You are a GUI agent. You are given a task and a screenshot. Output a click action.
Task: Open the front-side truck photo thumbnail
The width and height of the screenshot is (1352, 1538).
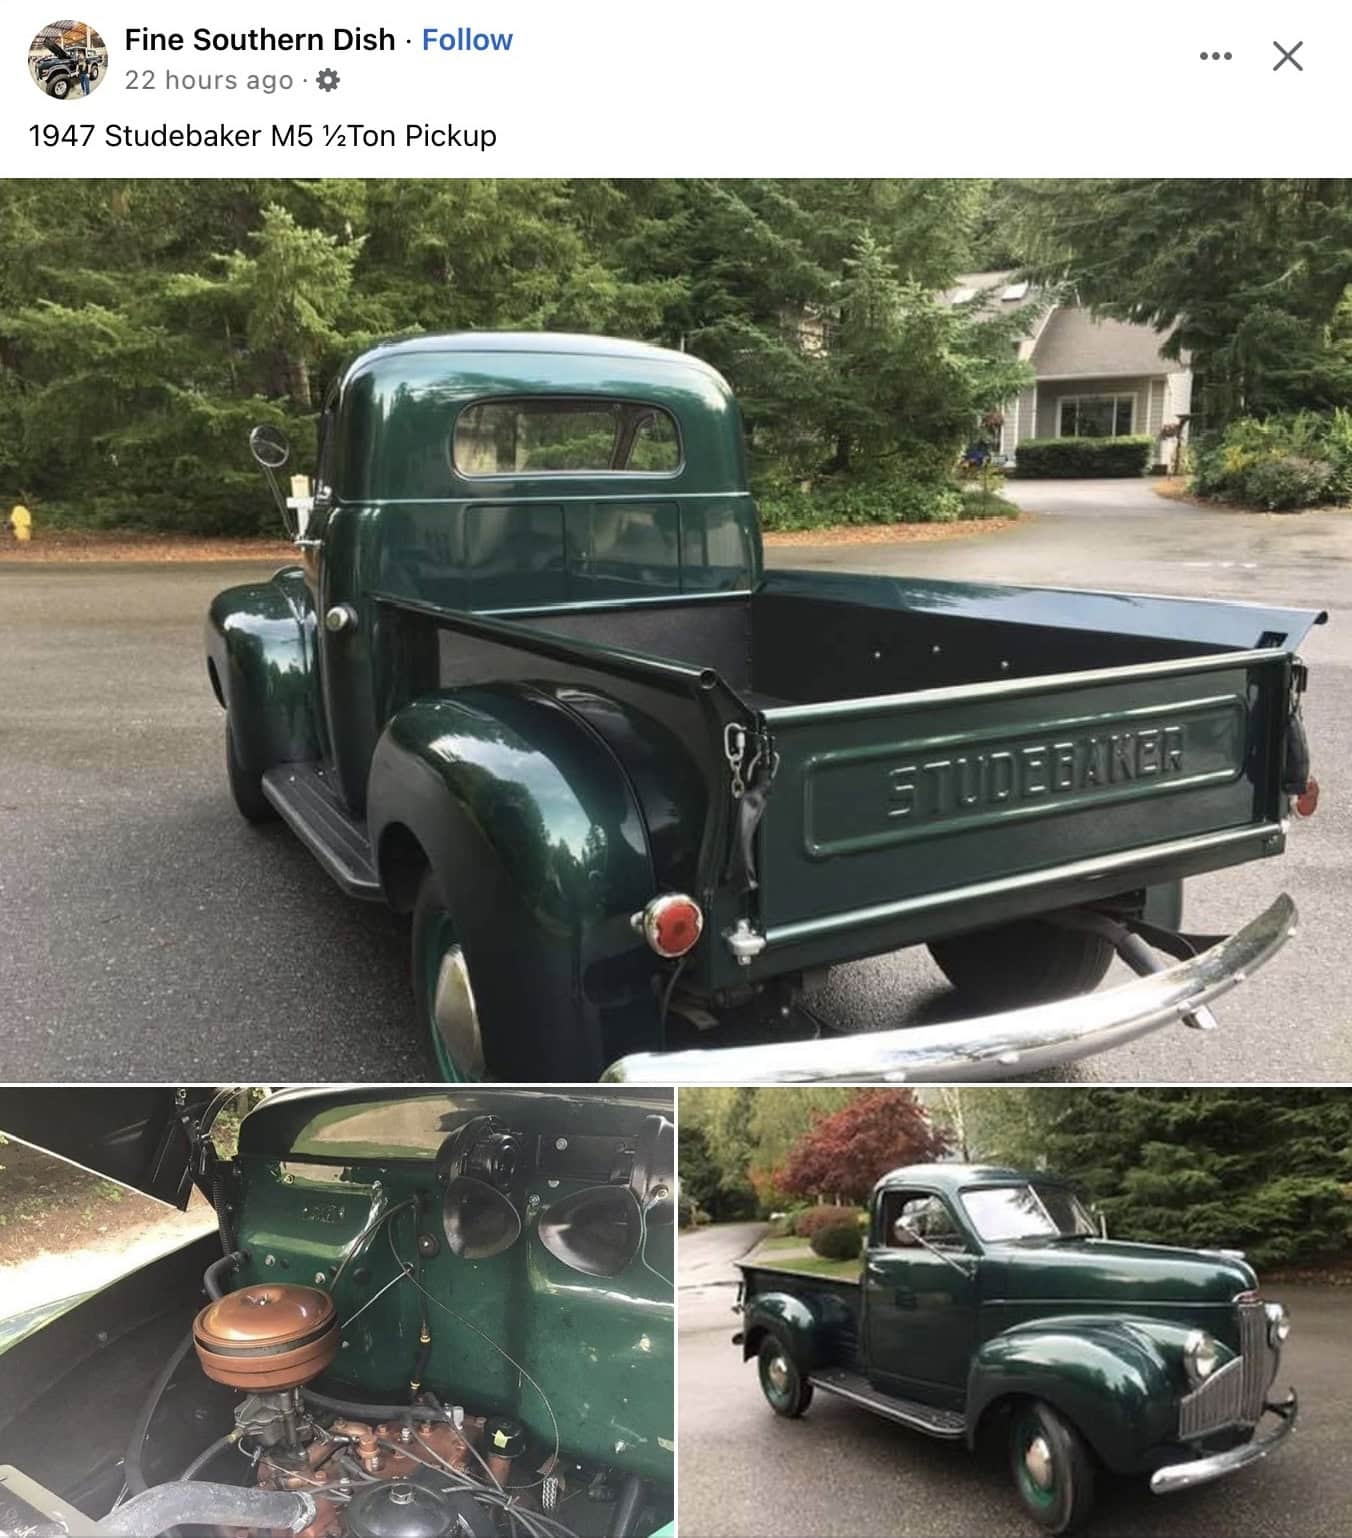pos(1015,1313)
